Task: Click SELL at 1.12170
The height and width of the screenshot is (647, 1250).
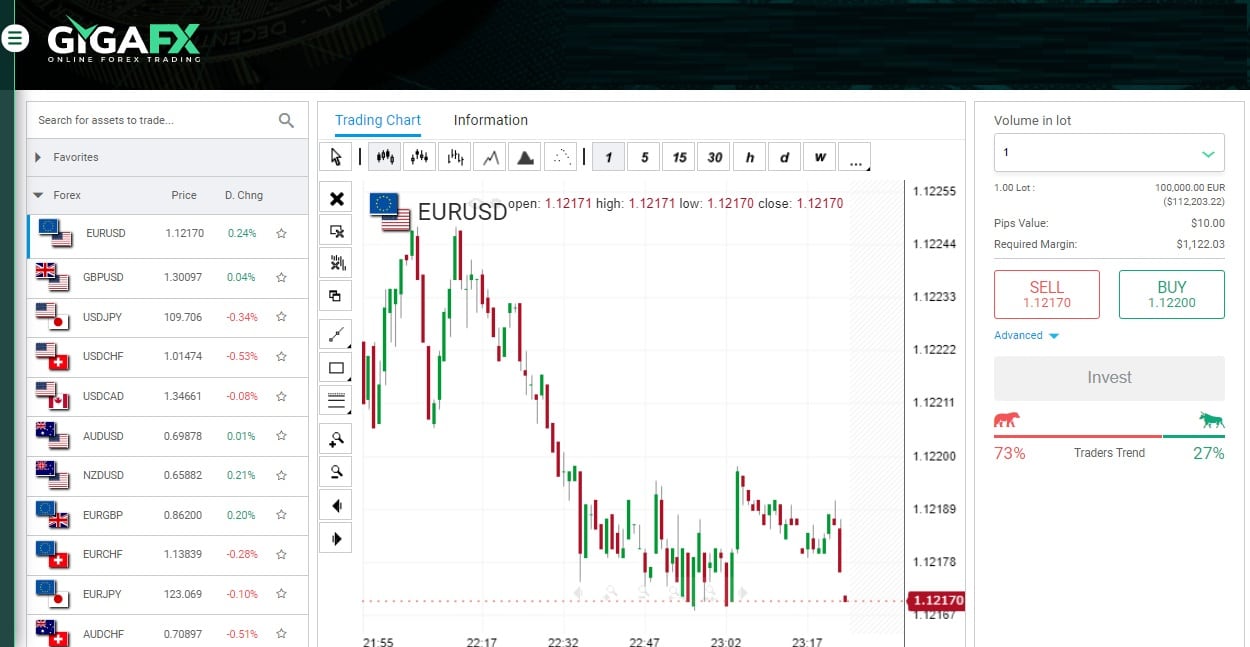Action: (x=1047, y=294)
